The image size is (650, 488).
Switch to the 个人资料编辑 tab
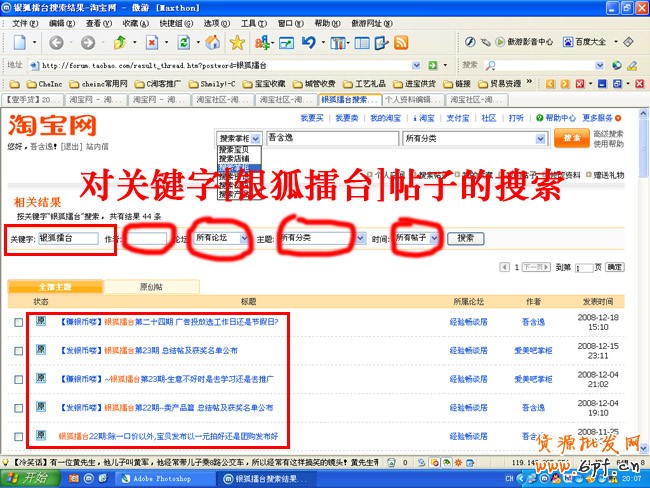[x=413, y=100]
